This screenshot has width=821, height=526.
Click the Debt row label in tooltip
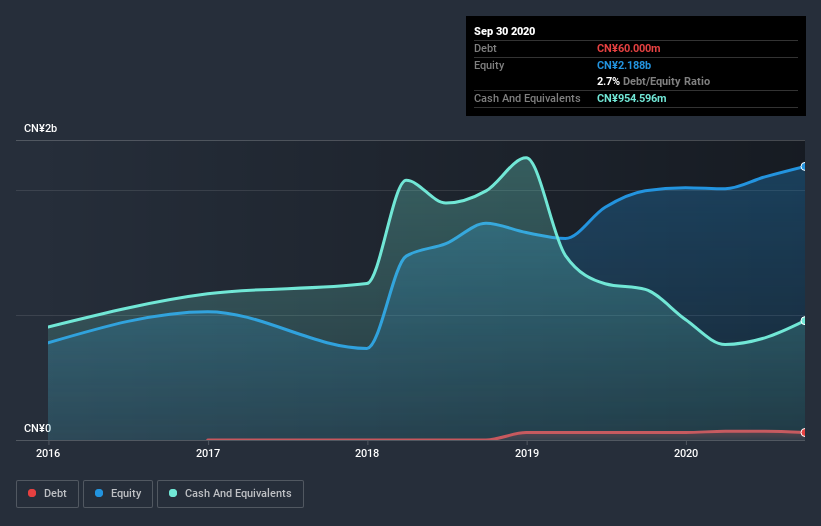tap(485, 48)
